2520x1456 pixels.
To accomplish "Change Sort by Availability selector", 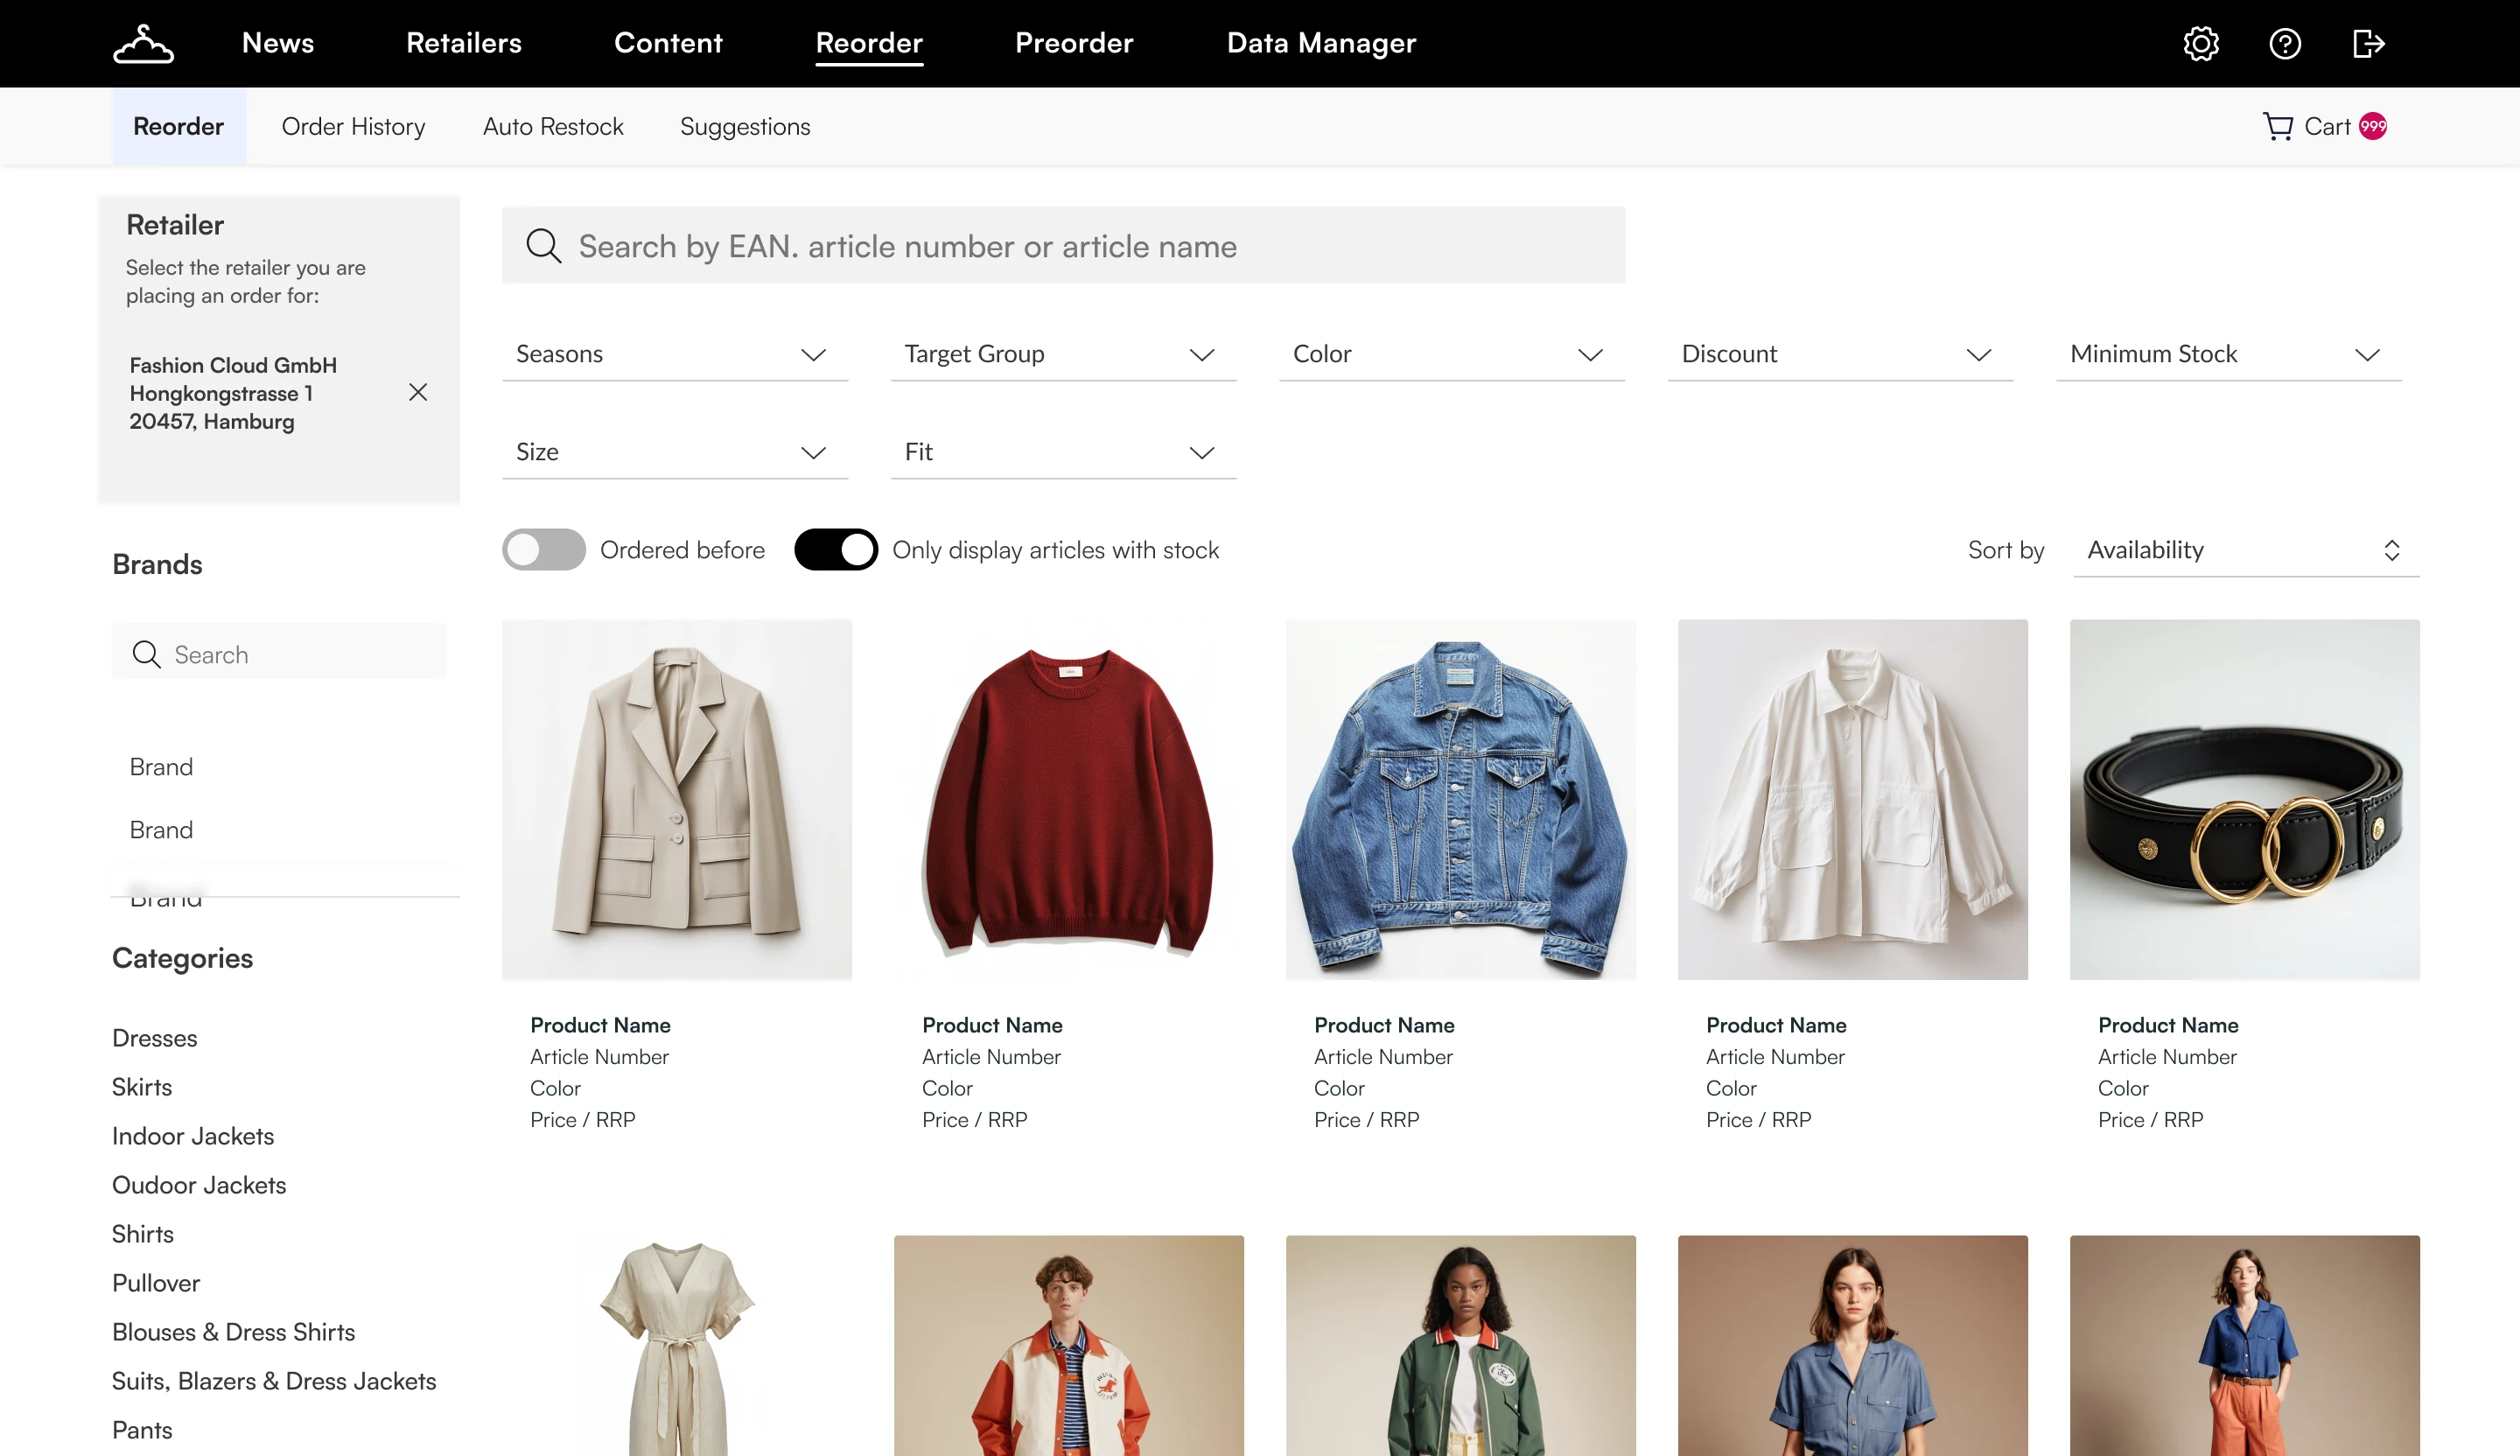I will 2246,550.
